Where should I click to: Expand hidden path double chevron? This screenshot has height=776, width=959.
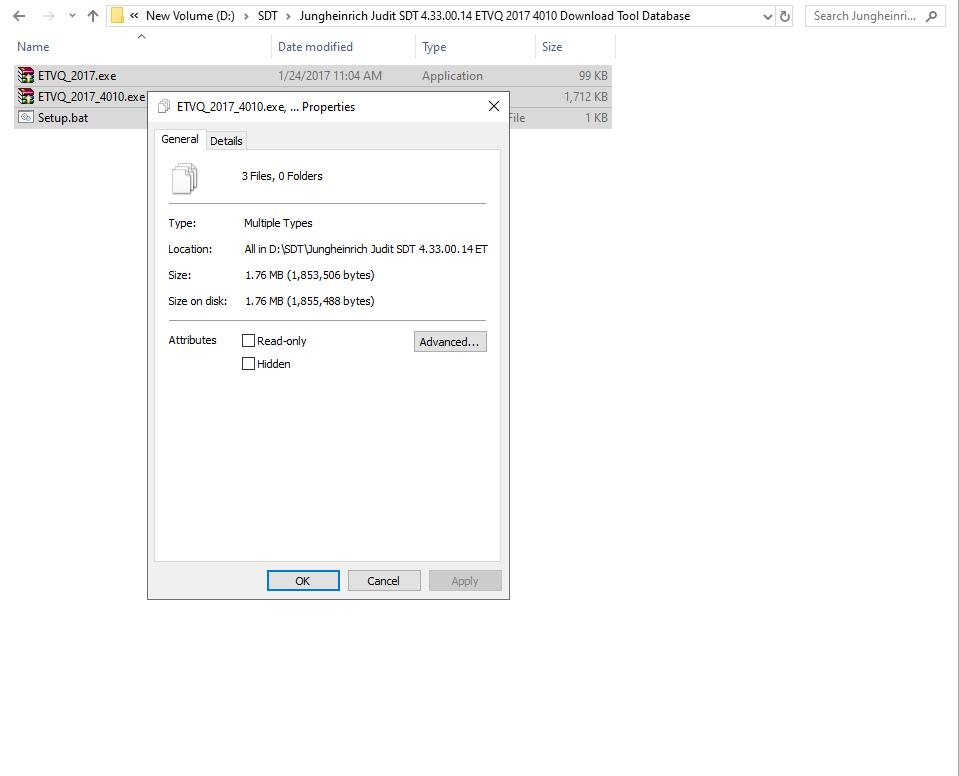tap(134, 16)
